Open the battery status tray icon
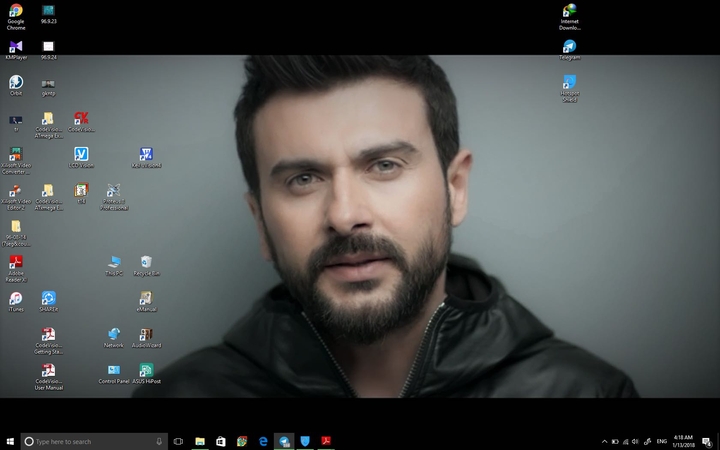Screen dimensions: 720x450 tap(615, 442)
